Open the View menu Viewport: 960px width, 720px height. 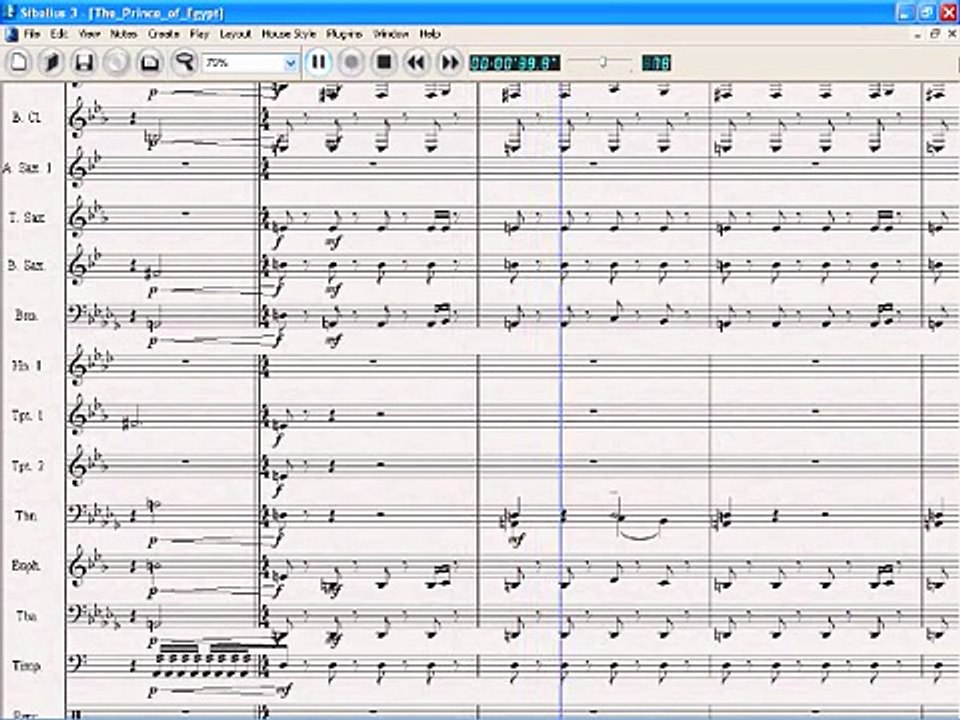89,34
